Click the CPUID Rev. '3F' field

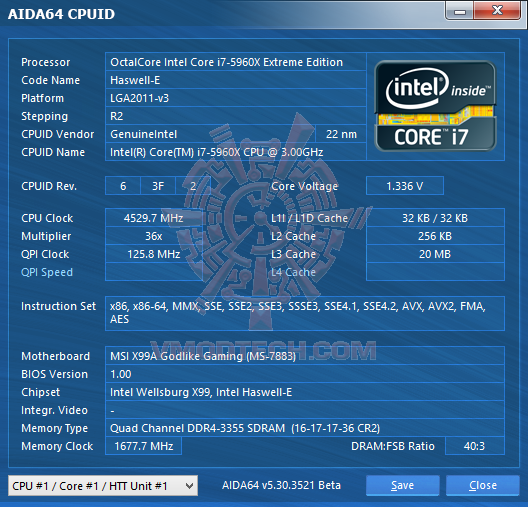coord(158,186)
